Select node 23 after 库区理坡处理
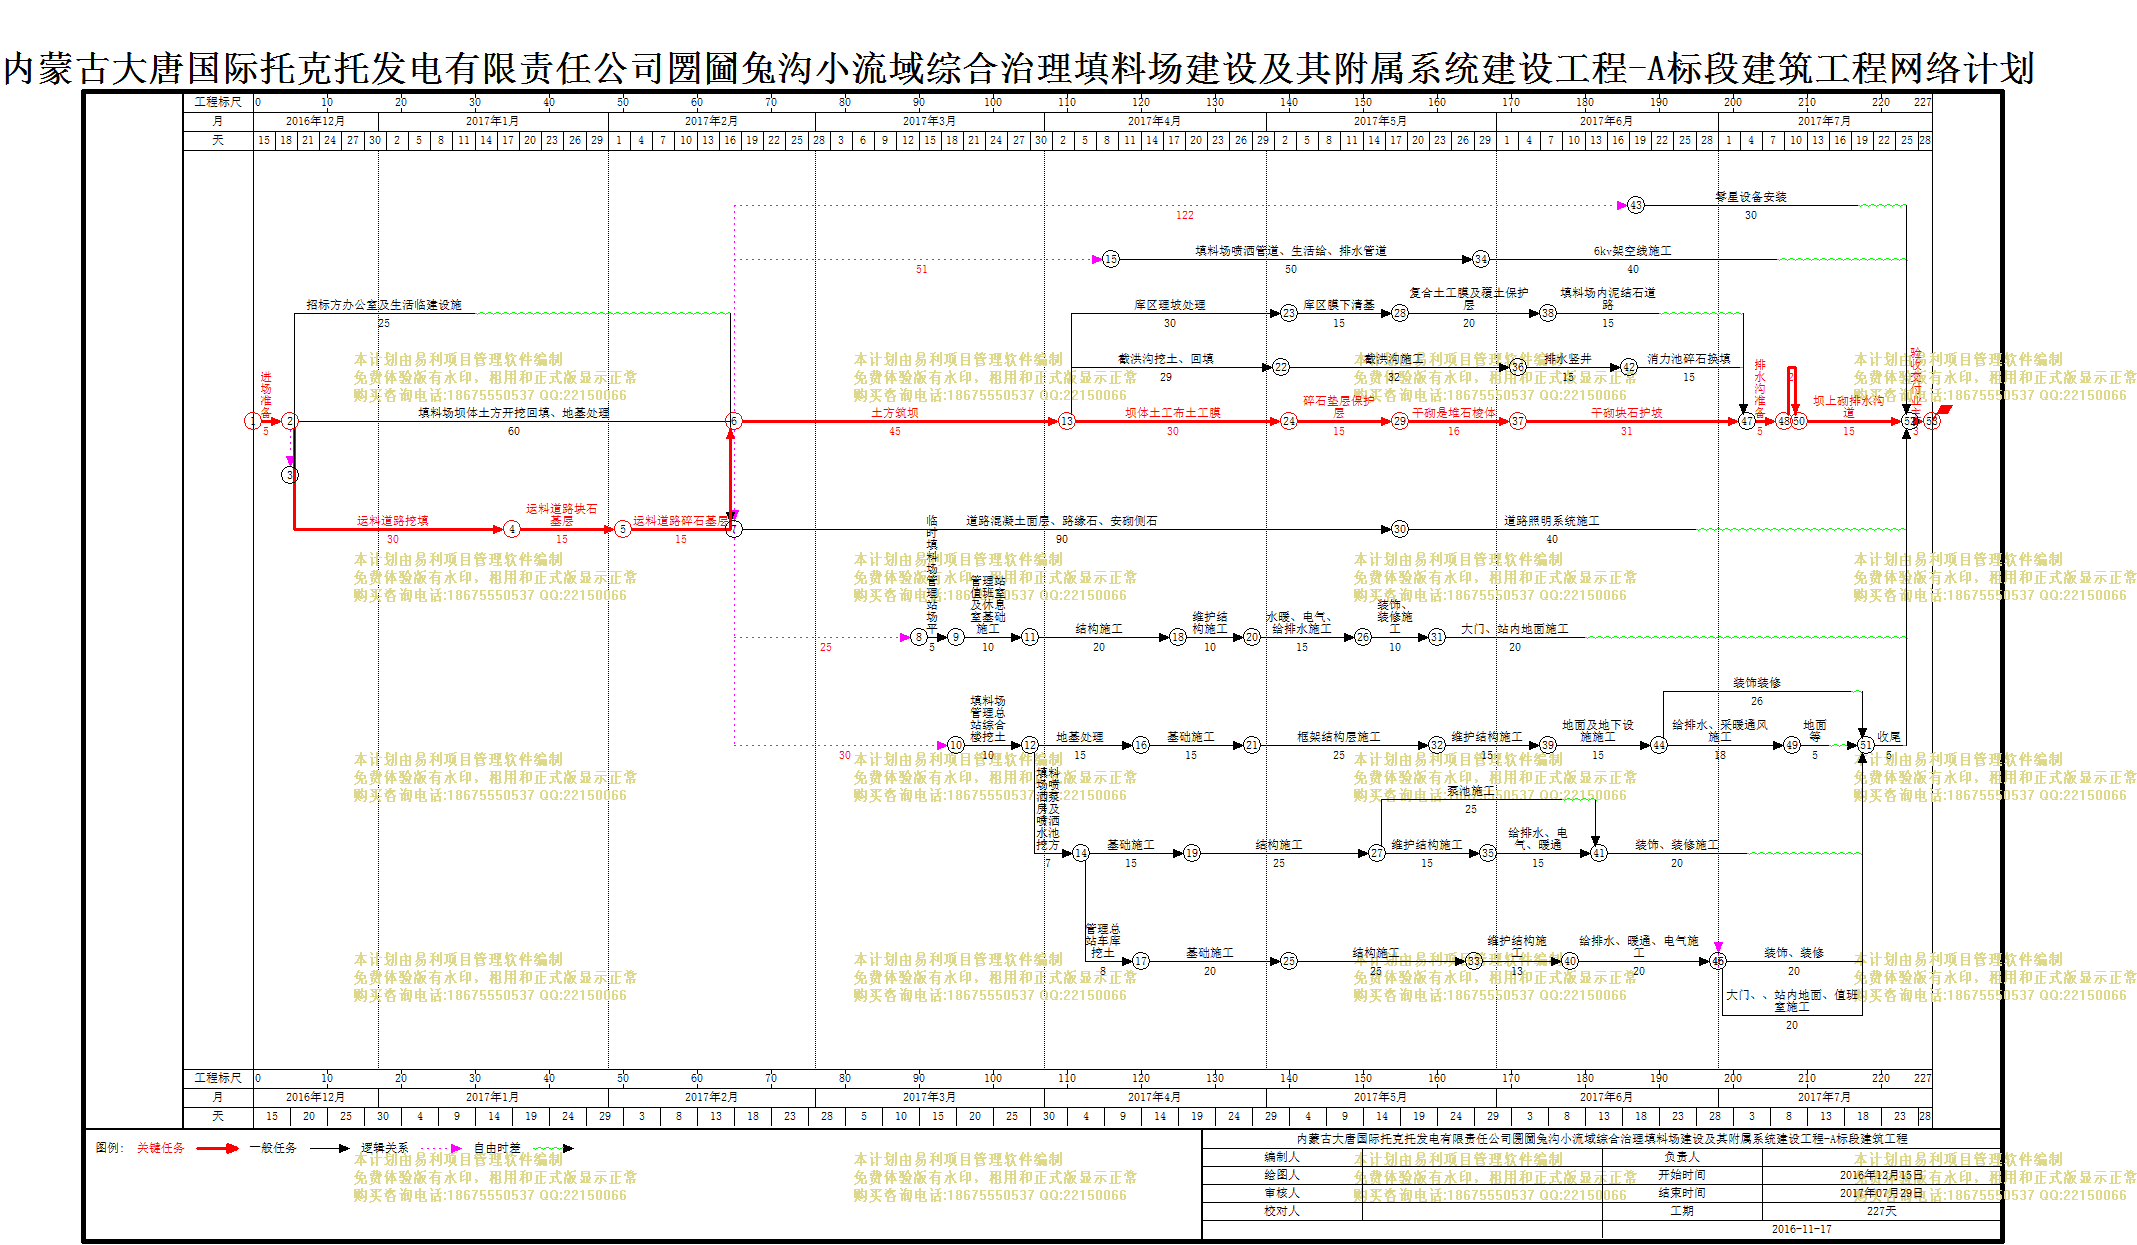This screenshot has height=1245, width=2137. [x=1288, y=313]
